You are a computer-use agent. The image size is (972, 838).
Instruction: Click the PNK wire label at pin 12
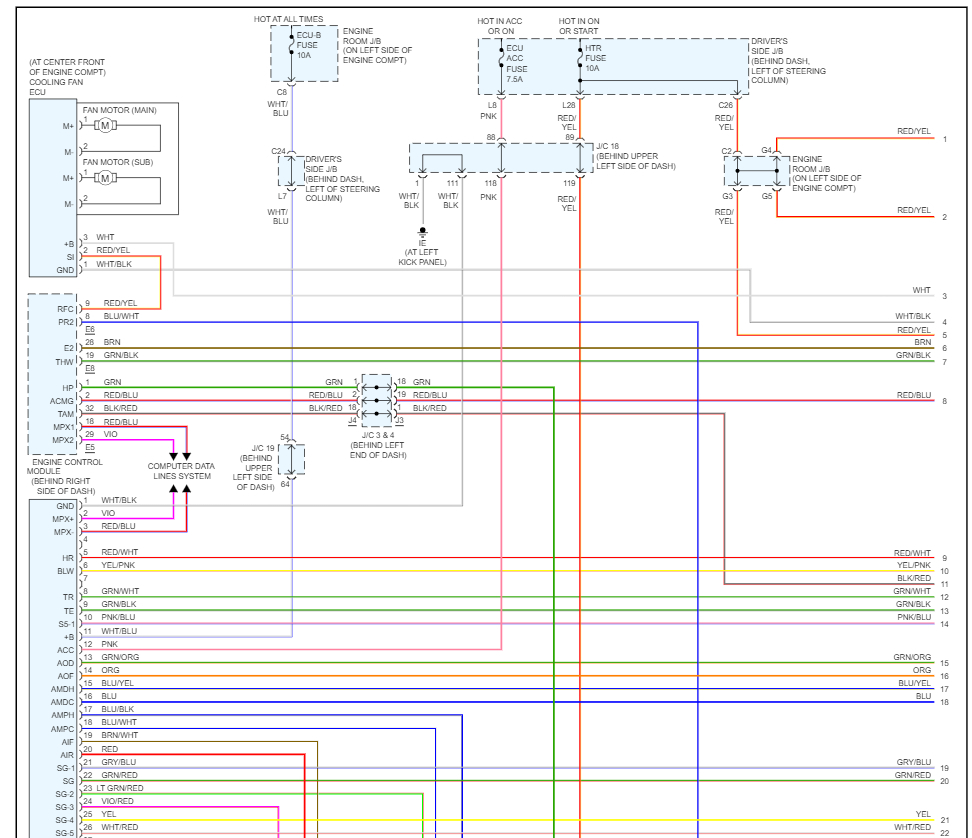109,644
